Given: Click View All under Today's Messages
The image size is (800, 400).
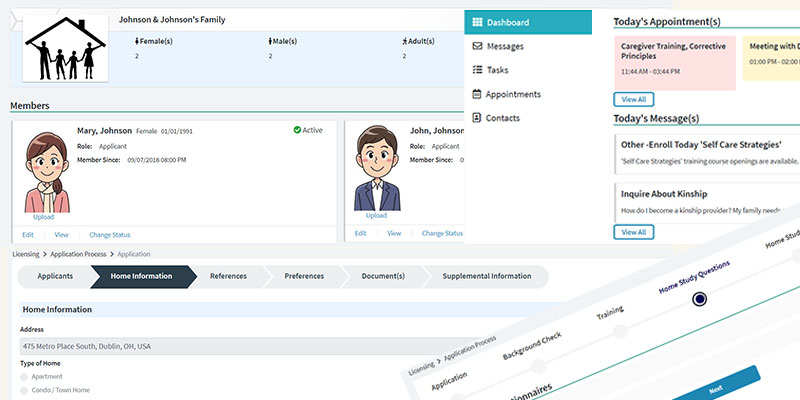Looking at the screenshot, I should tap(634, 232).
